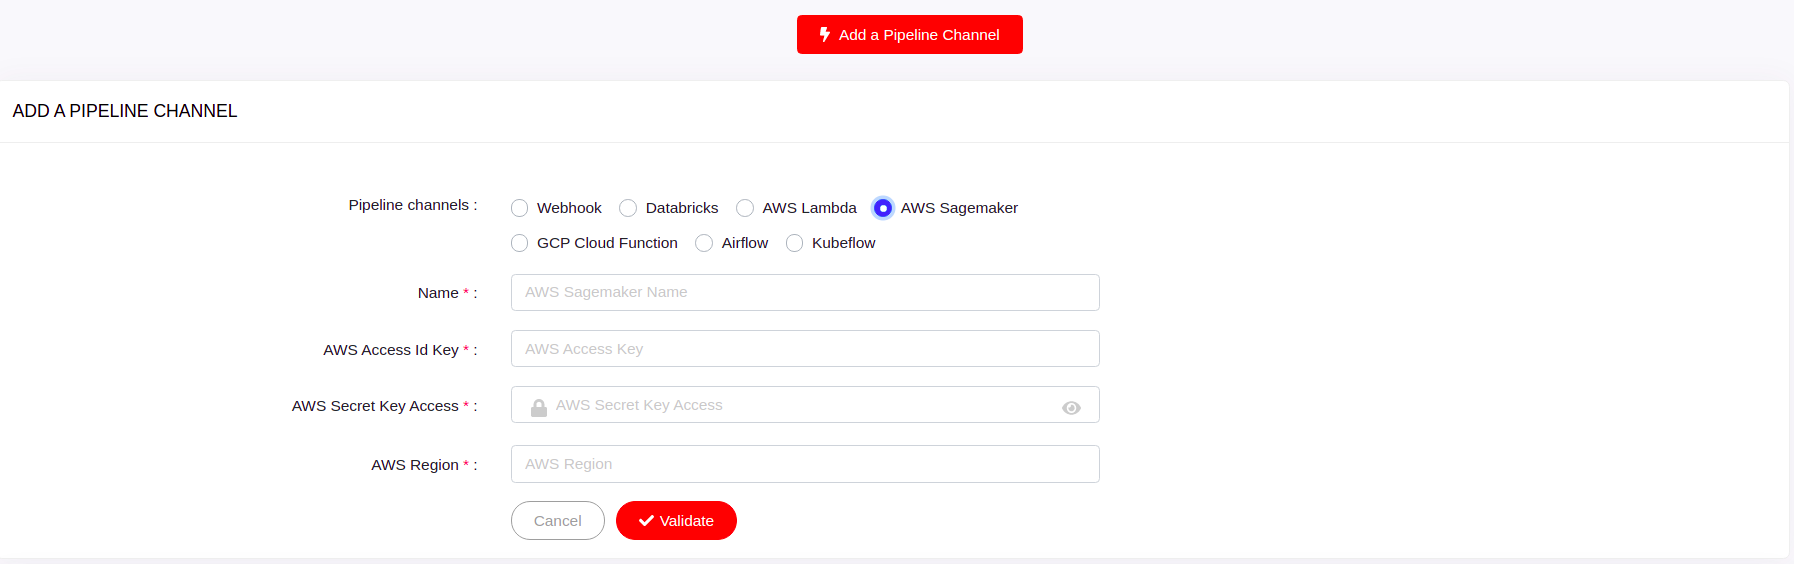Choose Kubeflow as the pipeline channel
Viewport: 1794px width, 564px height.
(795, 243)
